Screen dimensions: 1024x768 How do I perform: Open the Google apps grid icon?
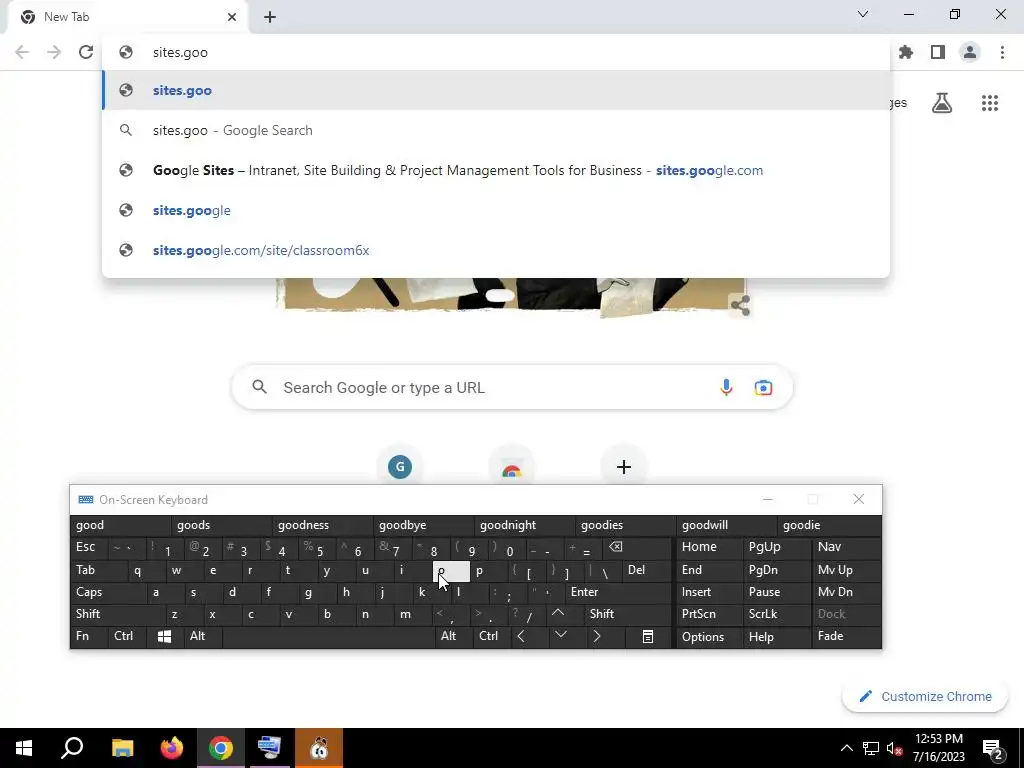coord(990,103)
